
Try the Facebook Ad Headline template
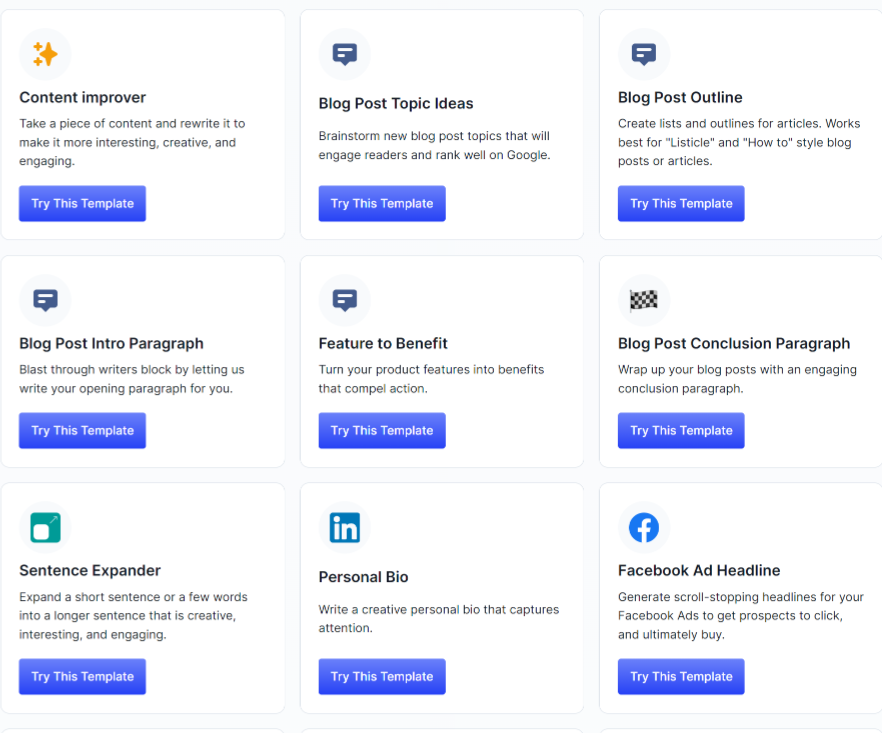(x=681, y=677)
